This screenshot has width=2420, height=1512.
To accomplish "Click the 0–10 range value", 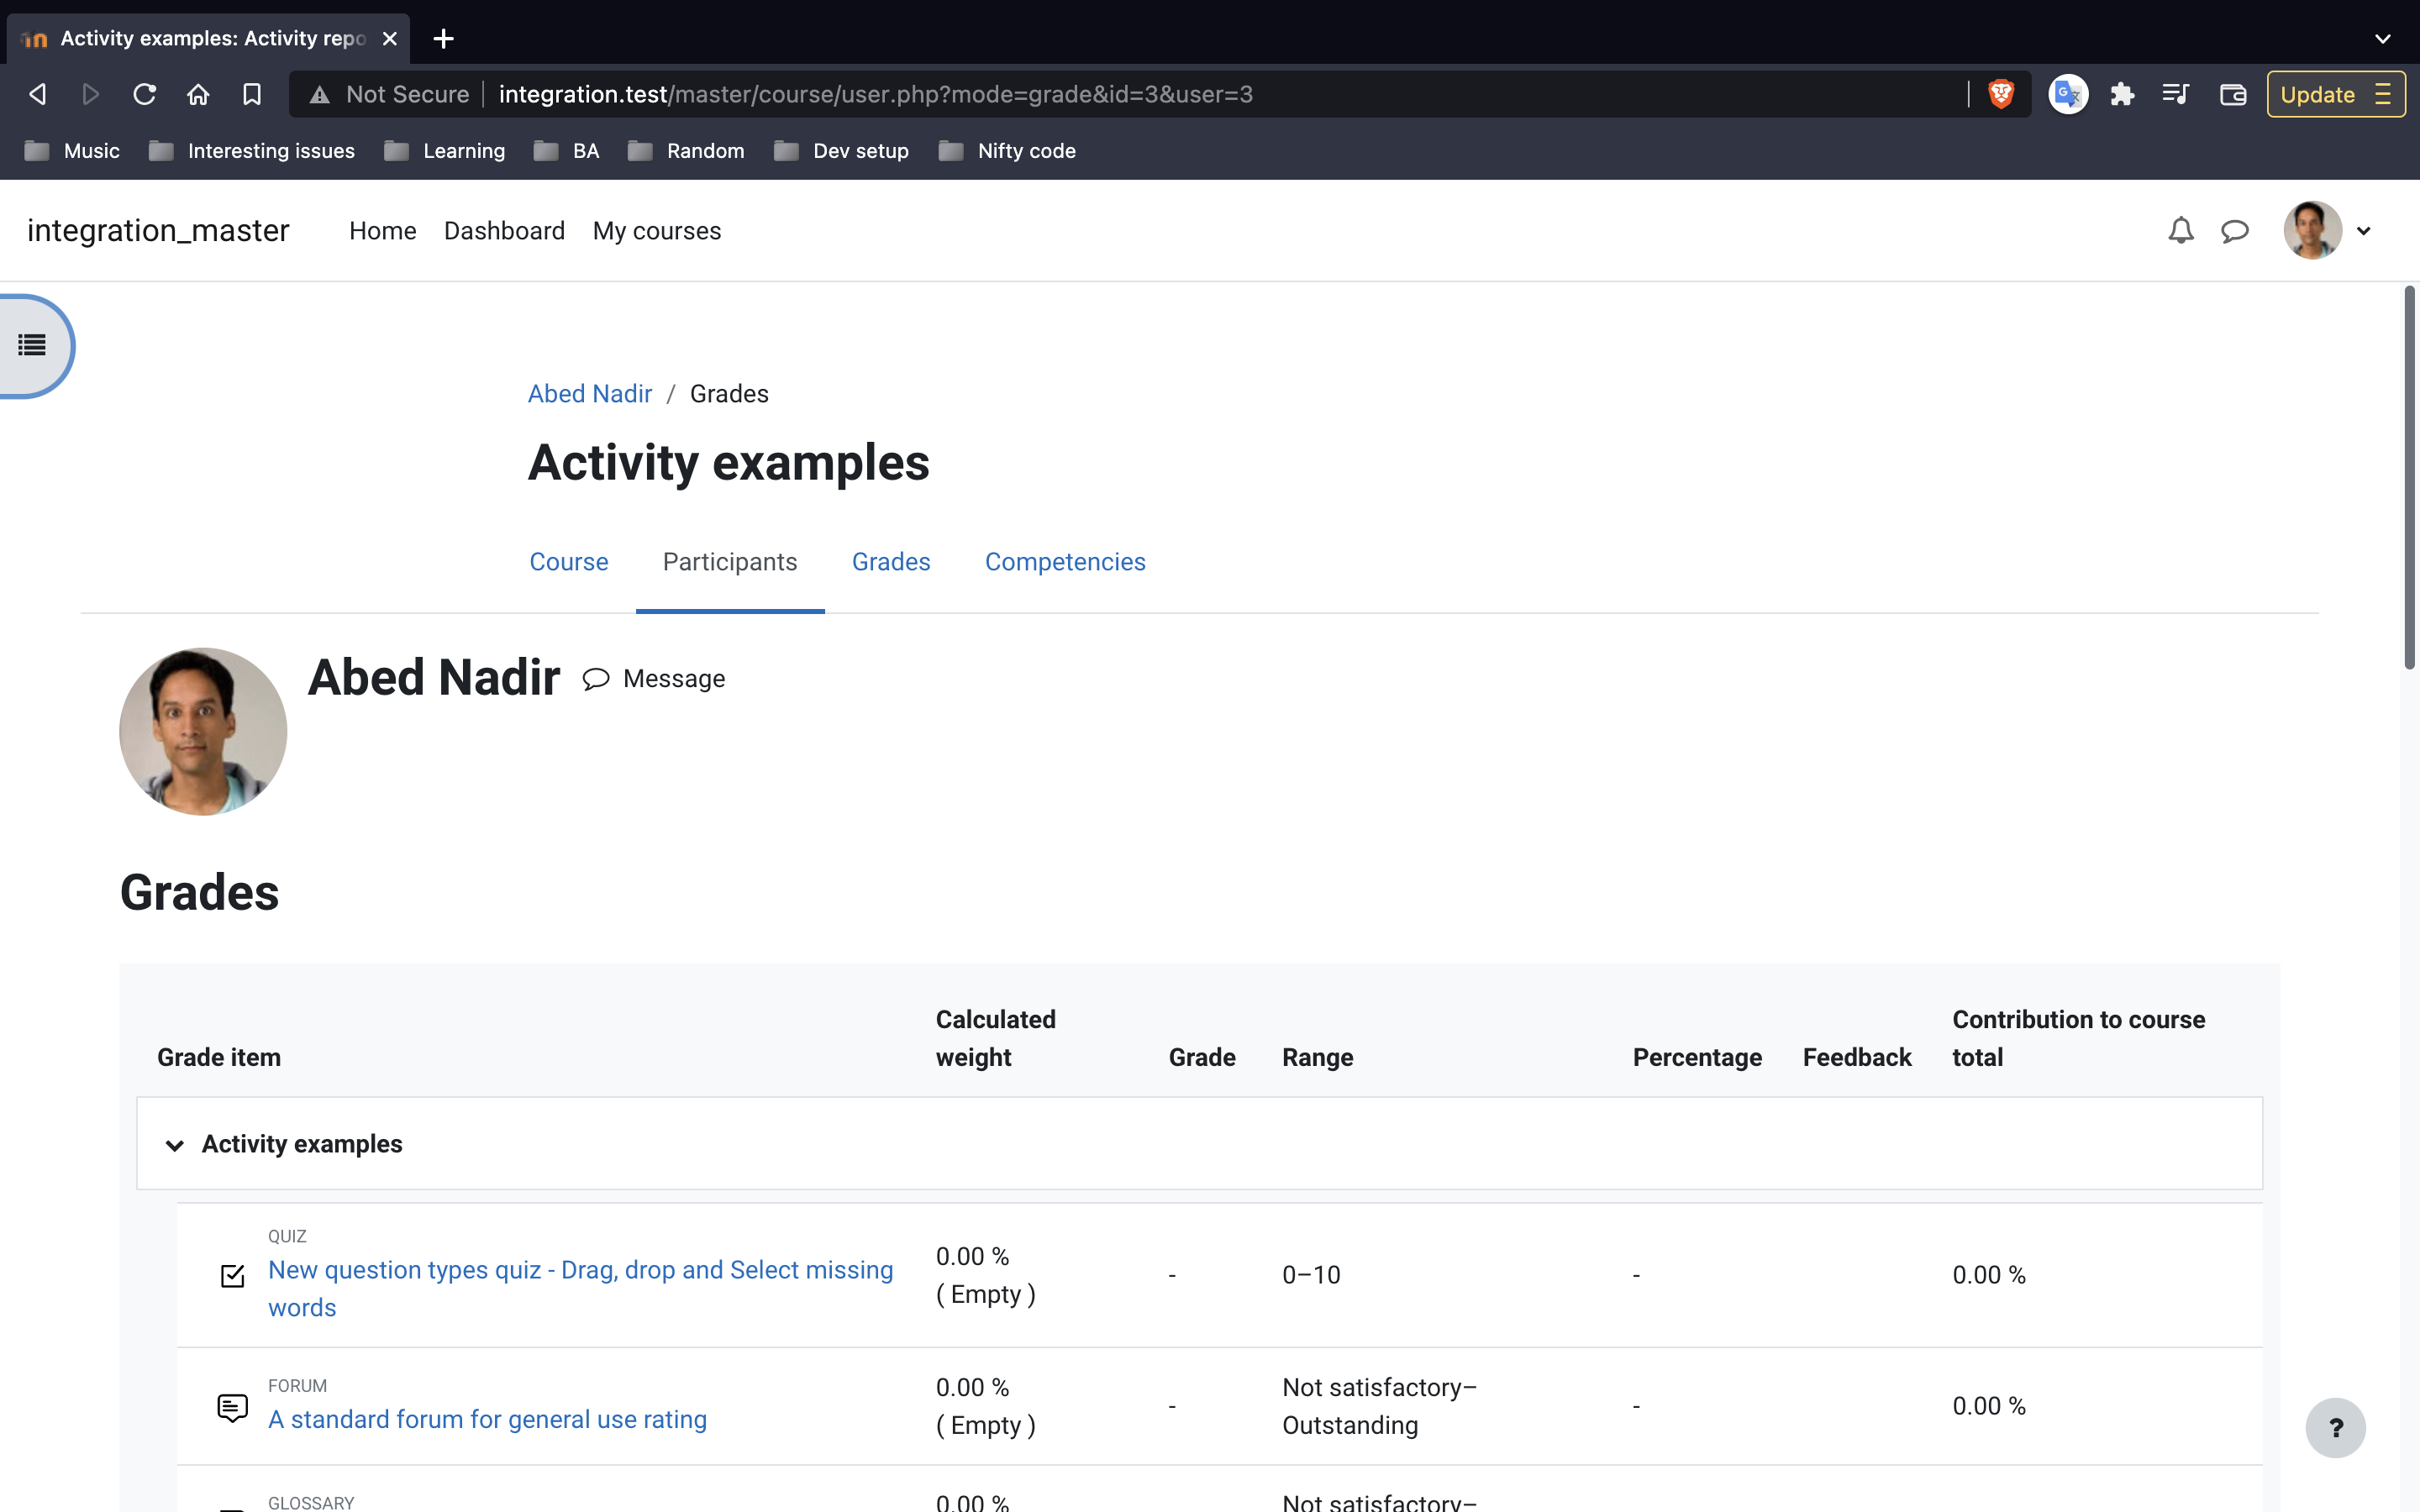I will 1311,1276.
